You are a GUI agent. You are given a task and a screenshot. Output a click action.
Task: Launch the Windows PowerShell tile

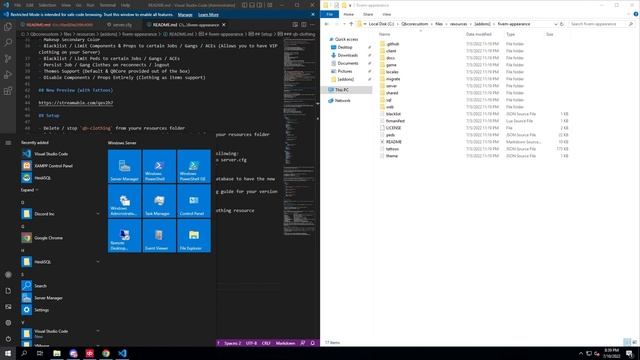click(159, 166)
